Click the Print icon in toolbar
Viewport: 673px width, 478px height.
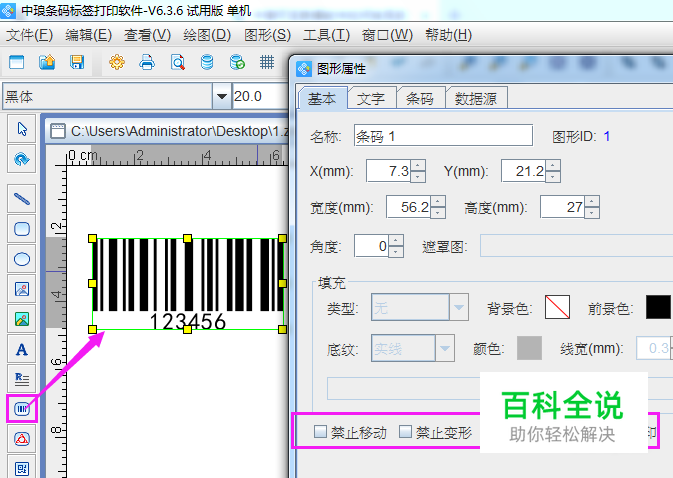(147, 63)
